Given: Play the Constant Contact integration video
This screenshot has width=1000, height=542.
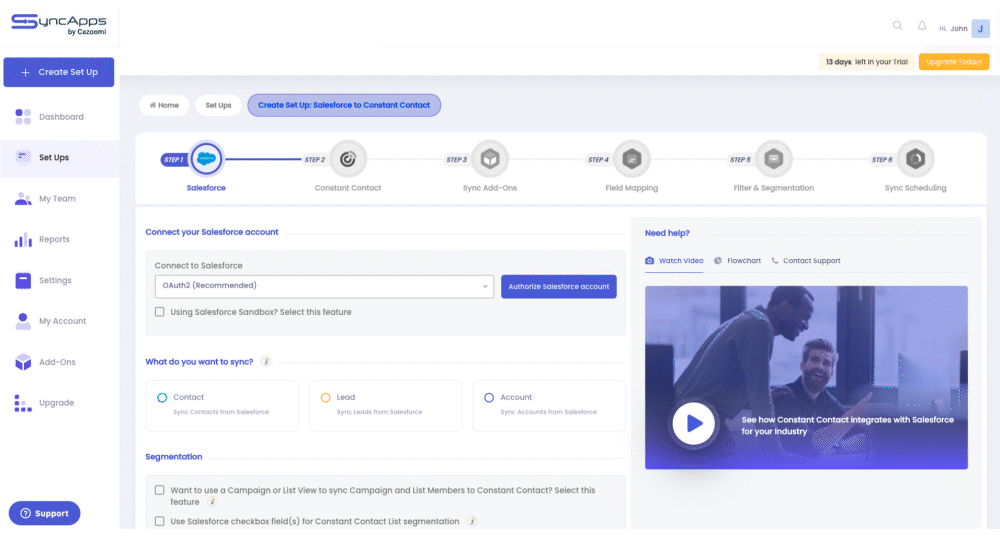Looking at the screenshot, I should 693,423.
